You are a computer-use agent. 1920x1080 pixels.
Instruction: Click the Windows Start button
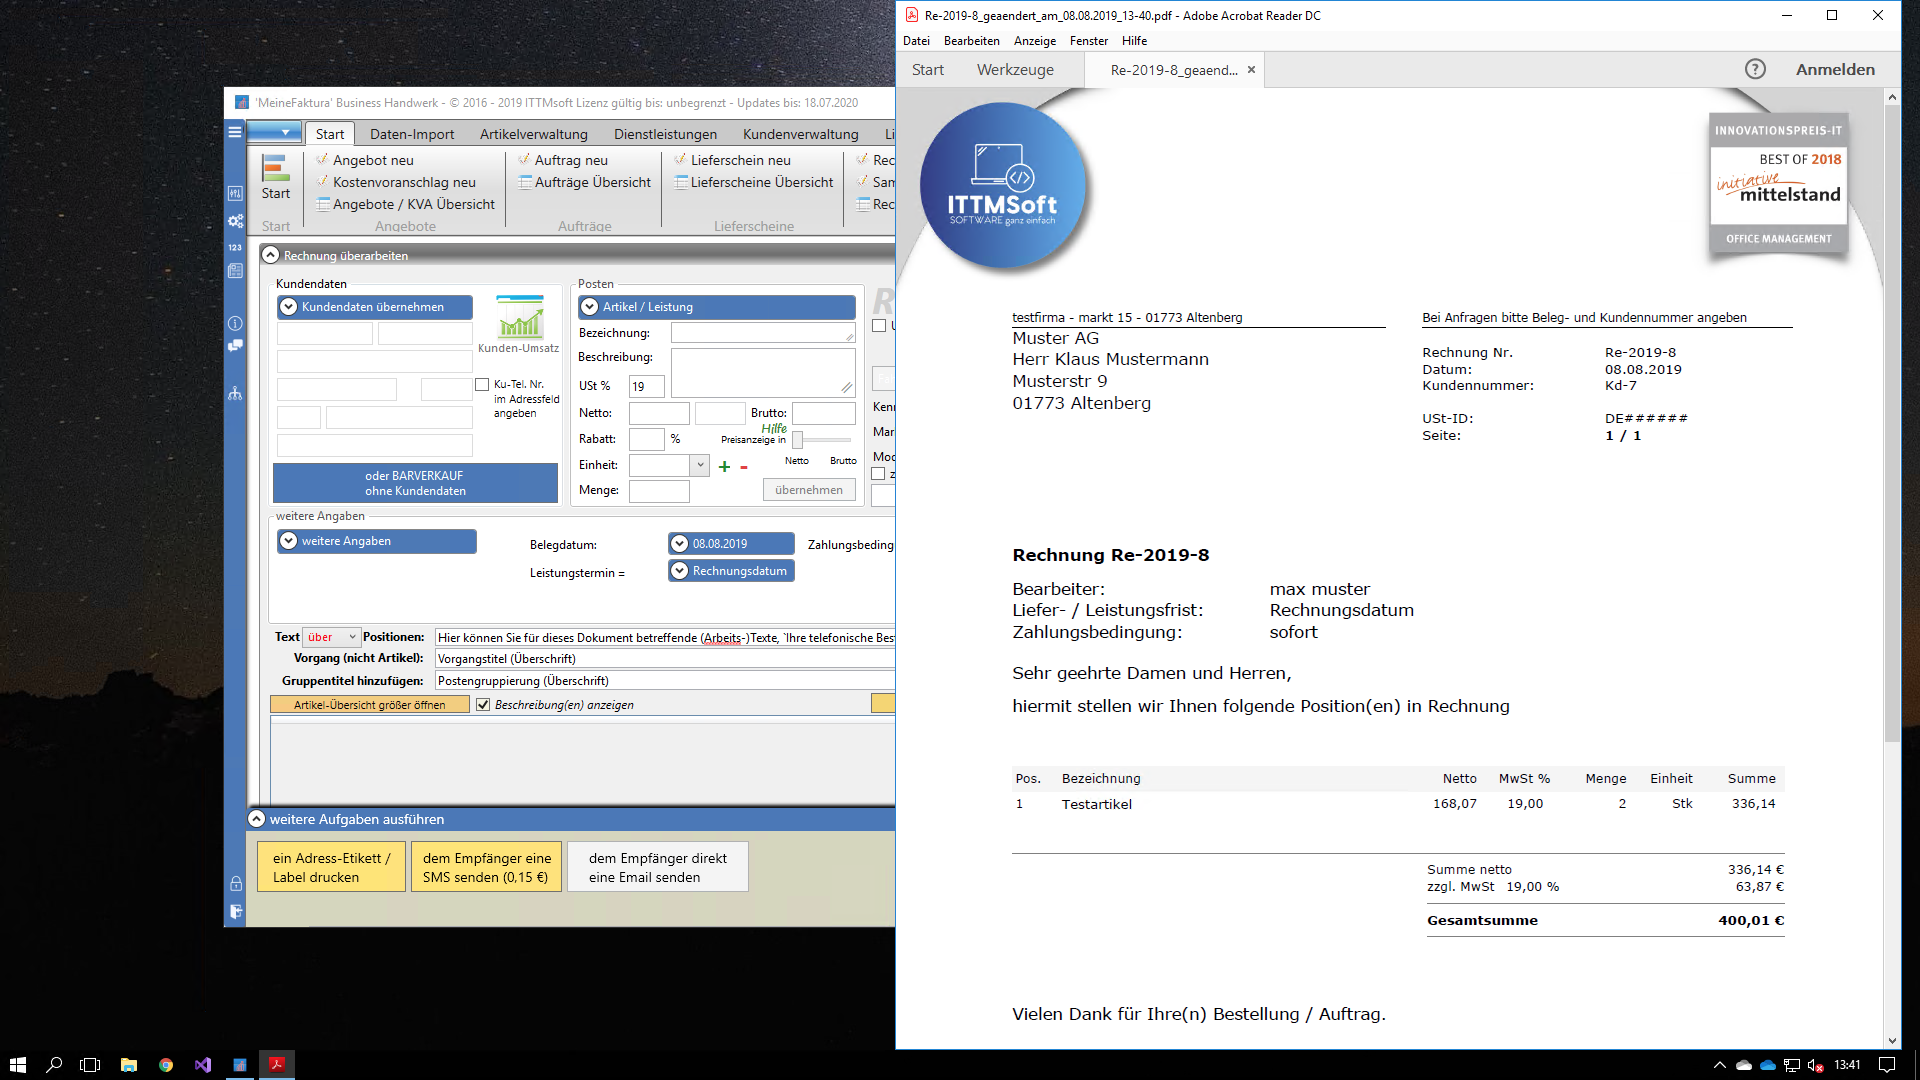coord(17,1065)
